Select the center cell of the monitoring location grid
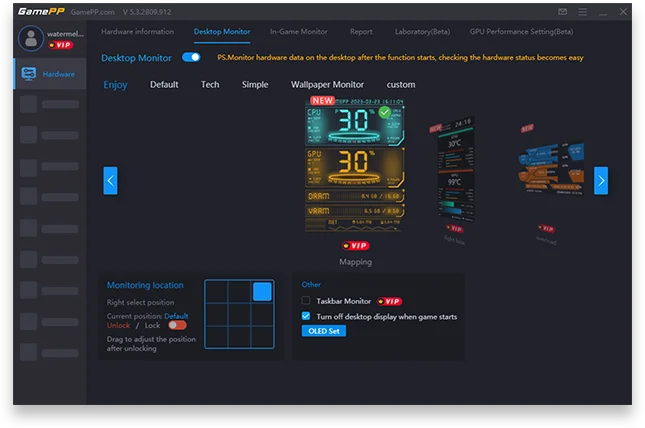Screen dimensions: 645x428 238,314
